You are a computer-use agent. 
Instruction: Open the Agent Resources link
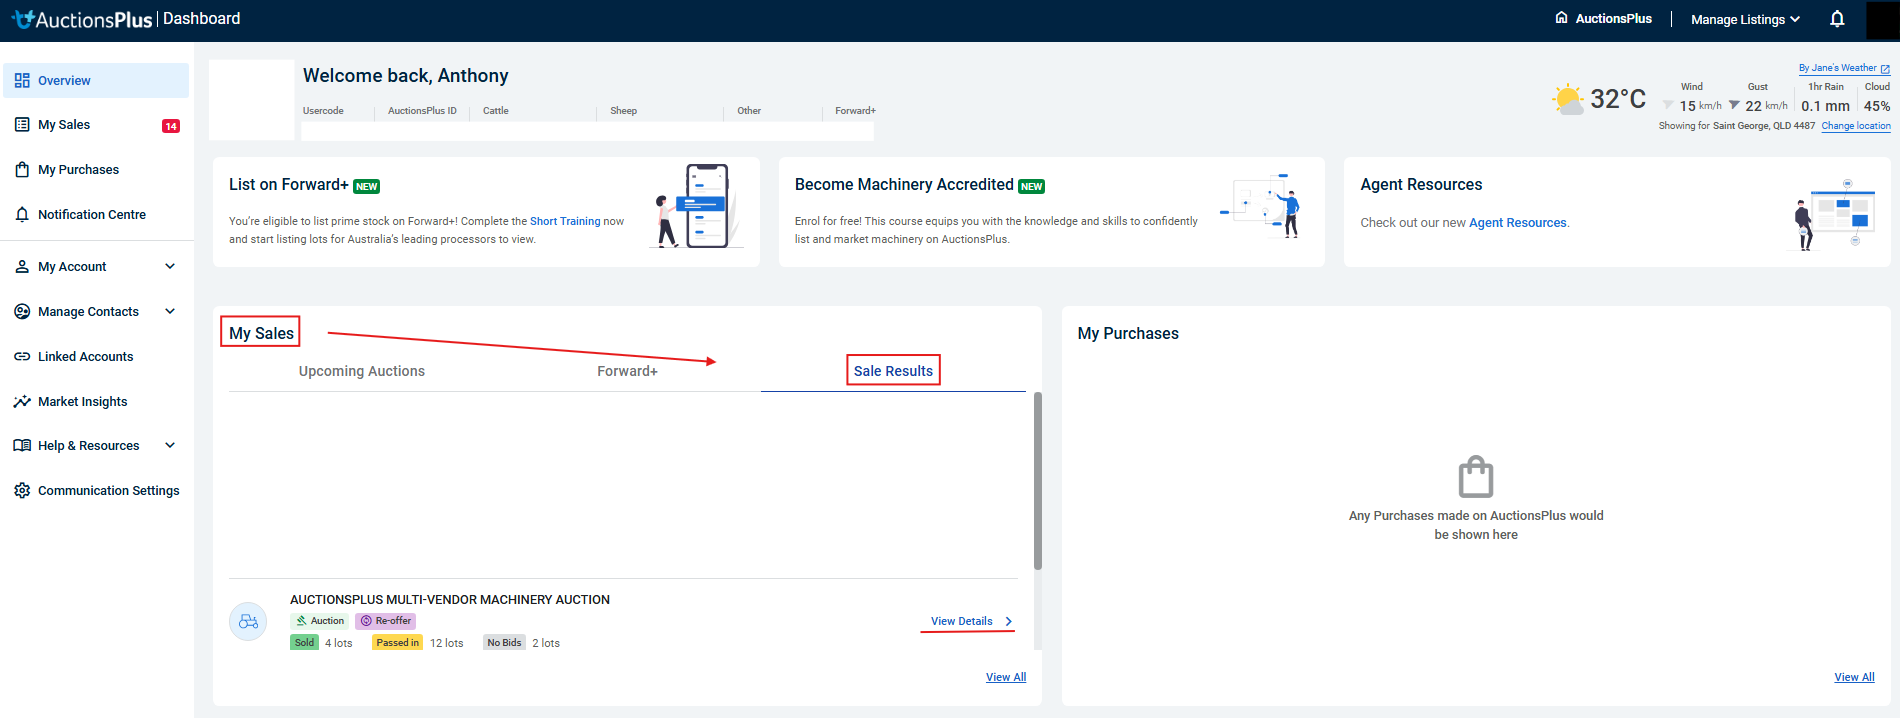pos(1517,223)
